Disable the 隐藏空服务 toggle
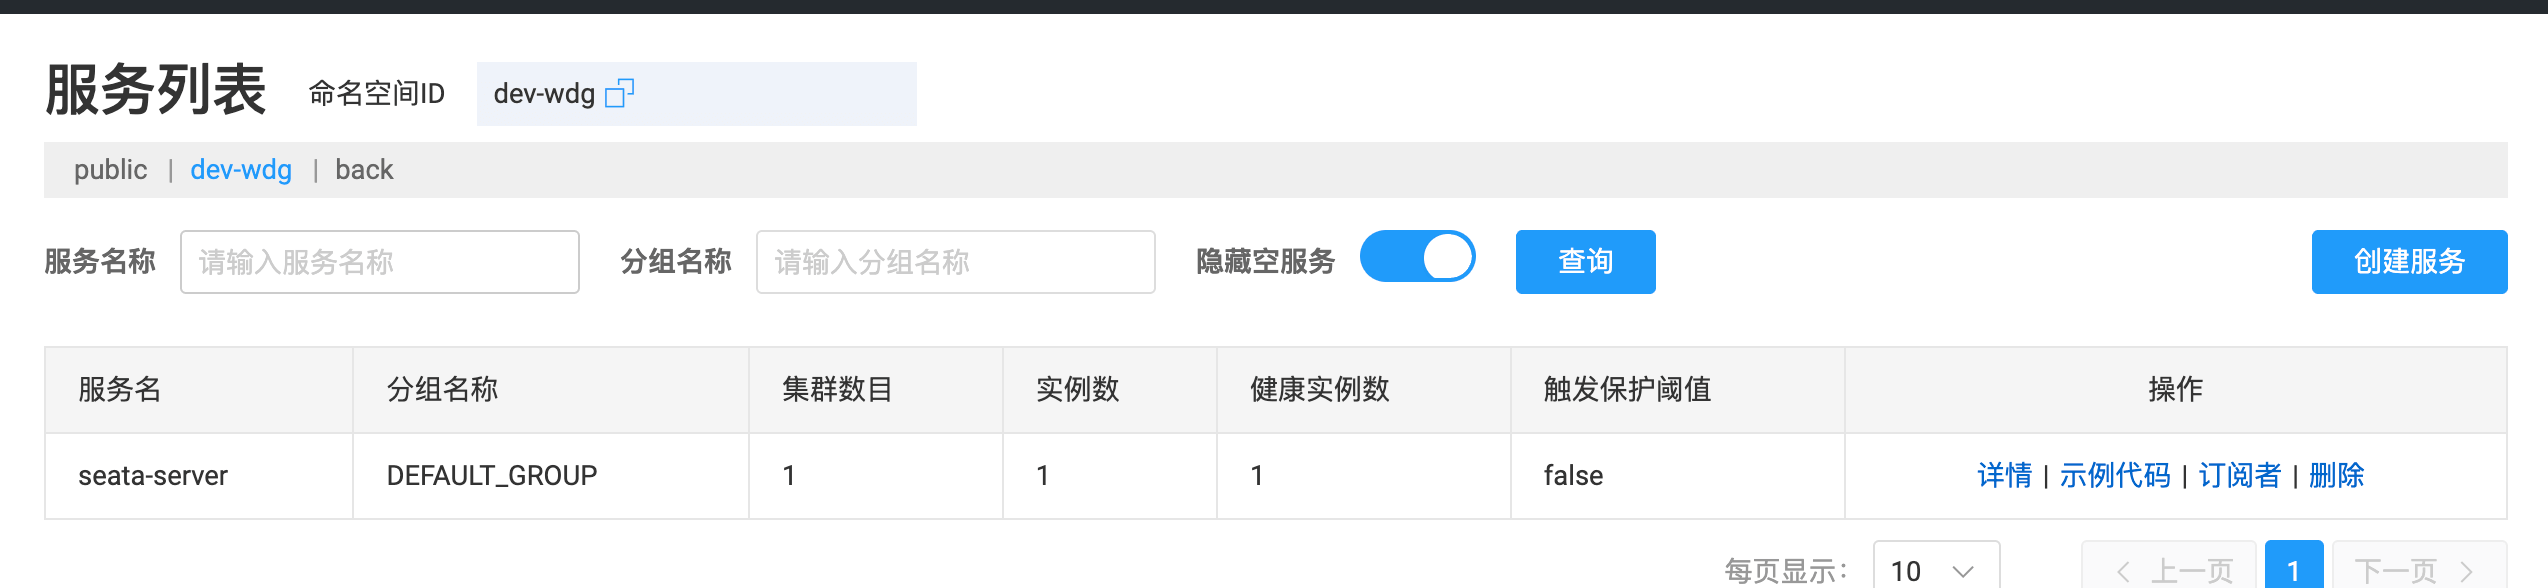The image size is (2548, 588). click(1417, 258)
